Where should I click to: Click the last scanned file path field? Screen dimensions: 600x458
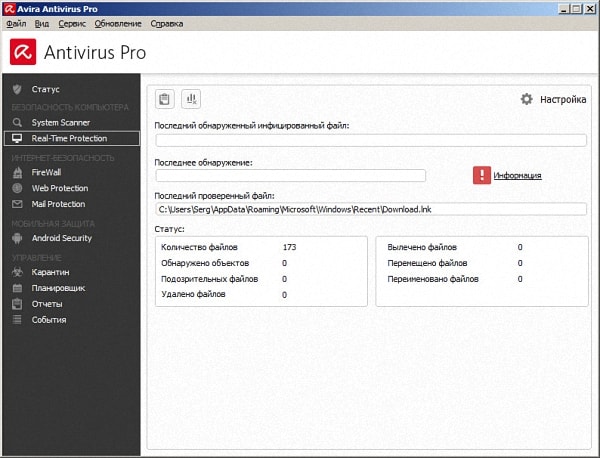tap(370, 209)
